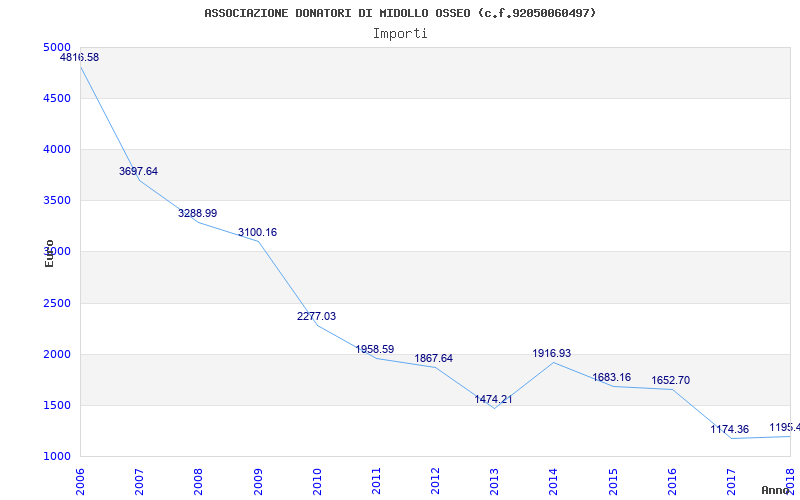Select the 1867.64 data label

point(434,359)
